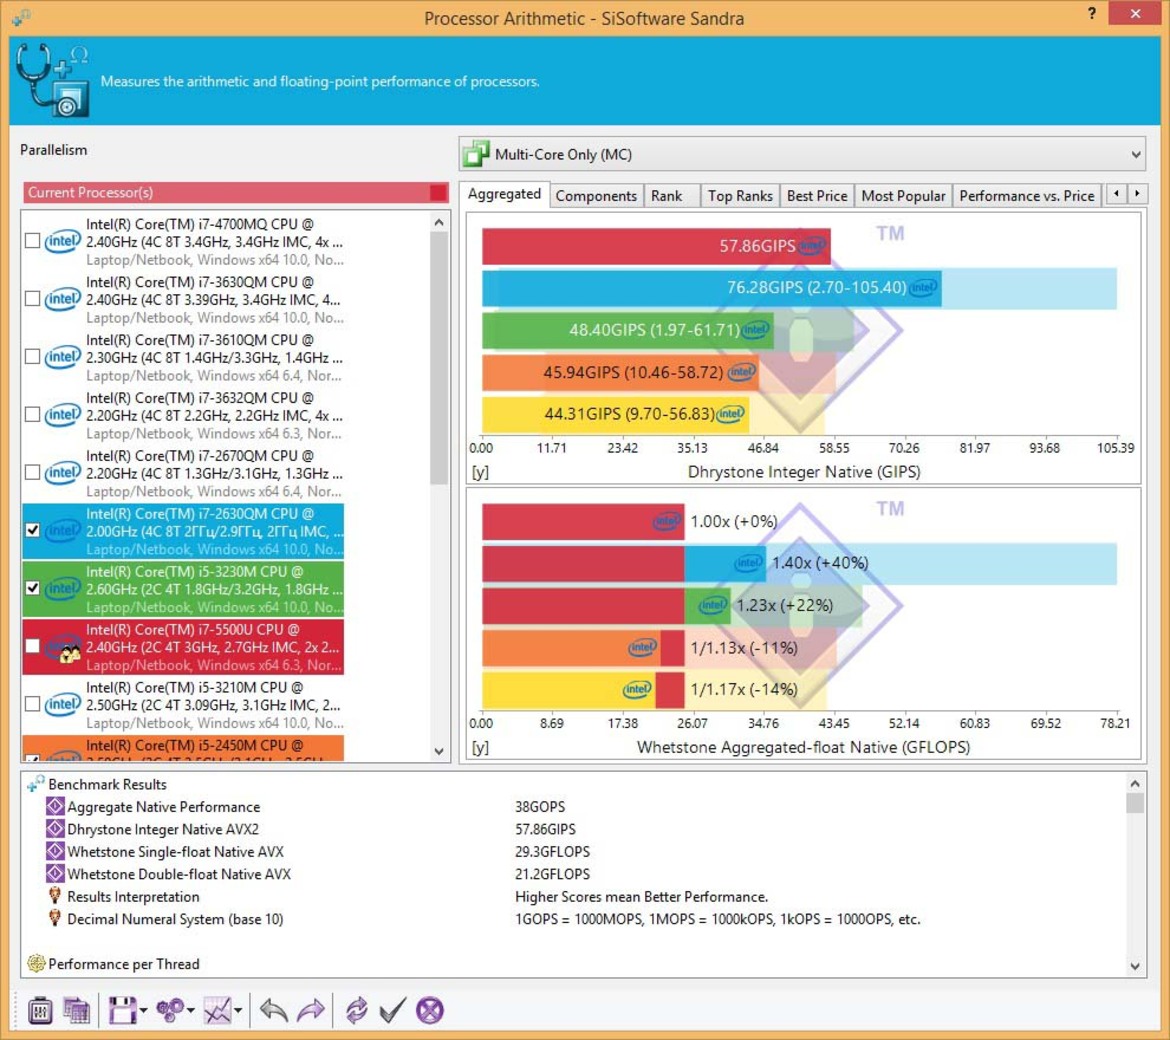Click the Performance per Thread icon
The height and width of the screenshot is (1040, 1170).
pyautogui.click(x=36, y=963)
